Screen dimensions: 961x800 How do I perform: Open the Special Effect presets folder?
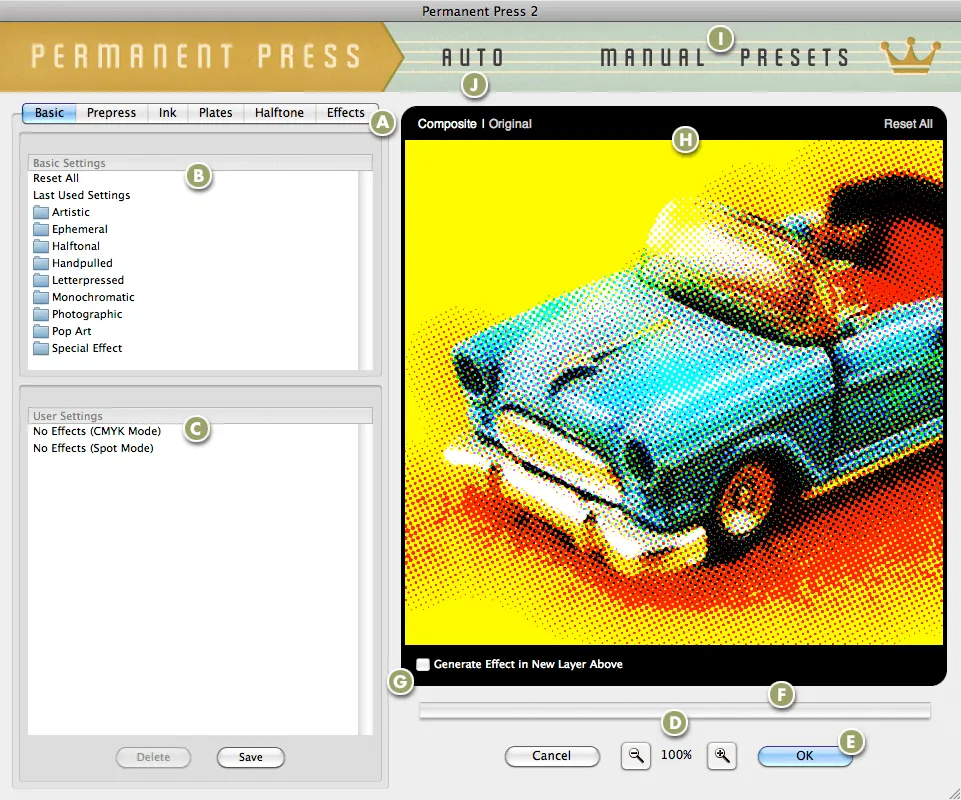85,347
